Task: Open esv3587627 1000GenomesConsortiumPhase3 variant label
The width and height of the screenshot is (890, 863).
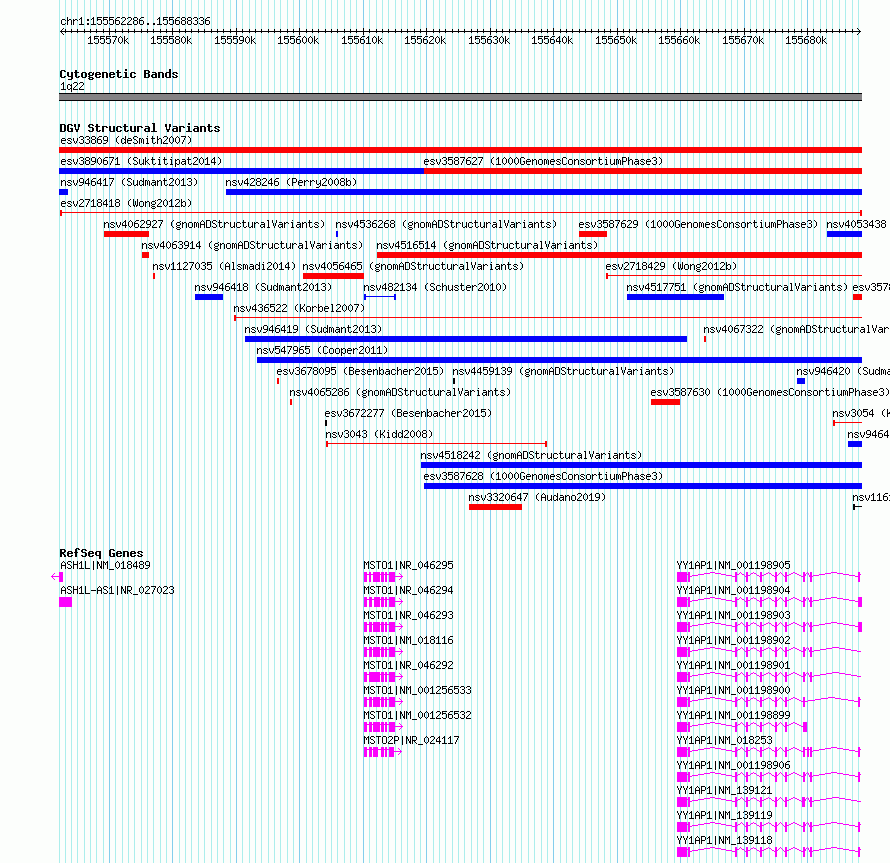Action: tap(543, 161)
